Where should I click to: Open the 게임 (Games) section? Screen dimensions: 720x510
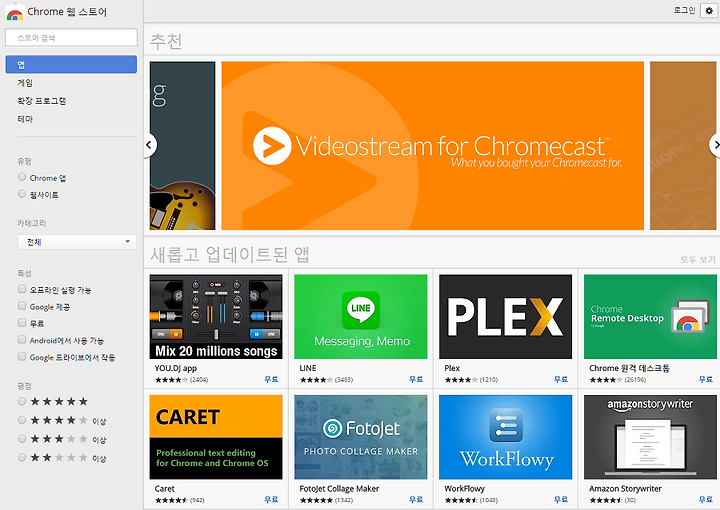coord(25,83)
